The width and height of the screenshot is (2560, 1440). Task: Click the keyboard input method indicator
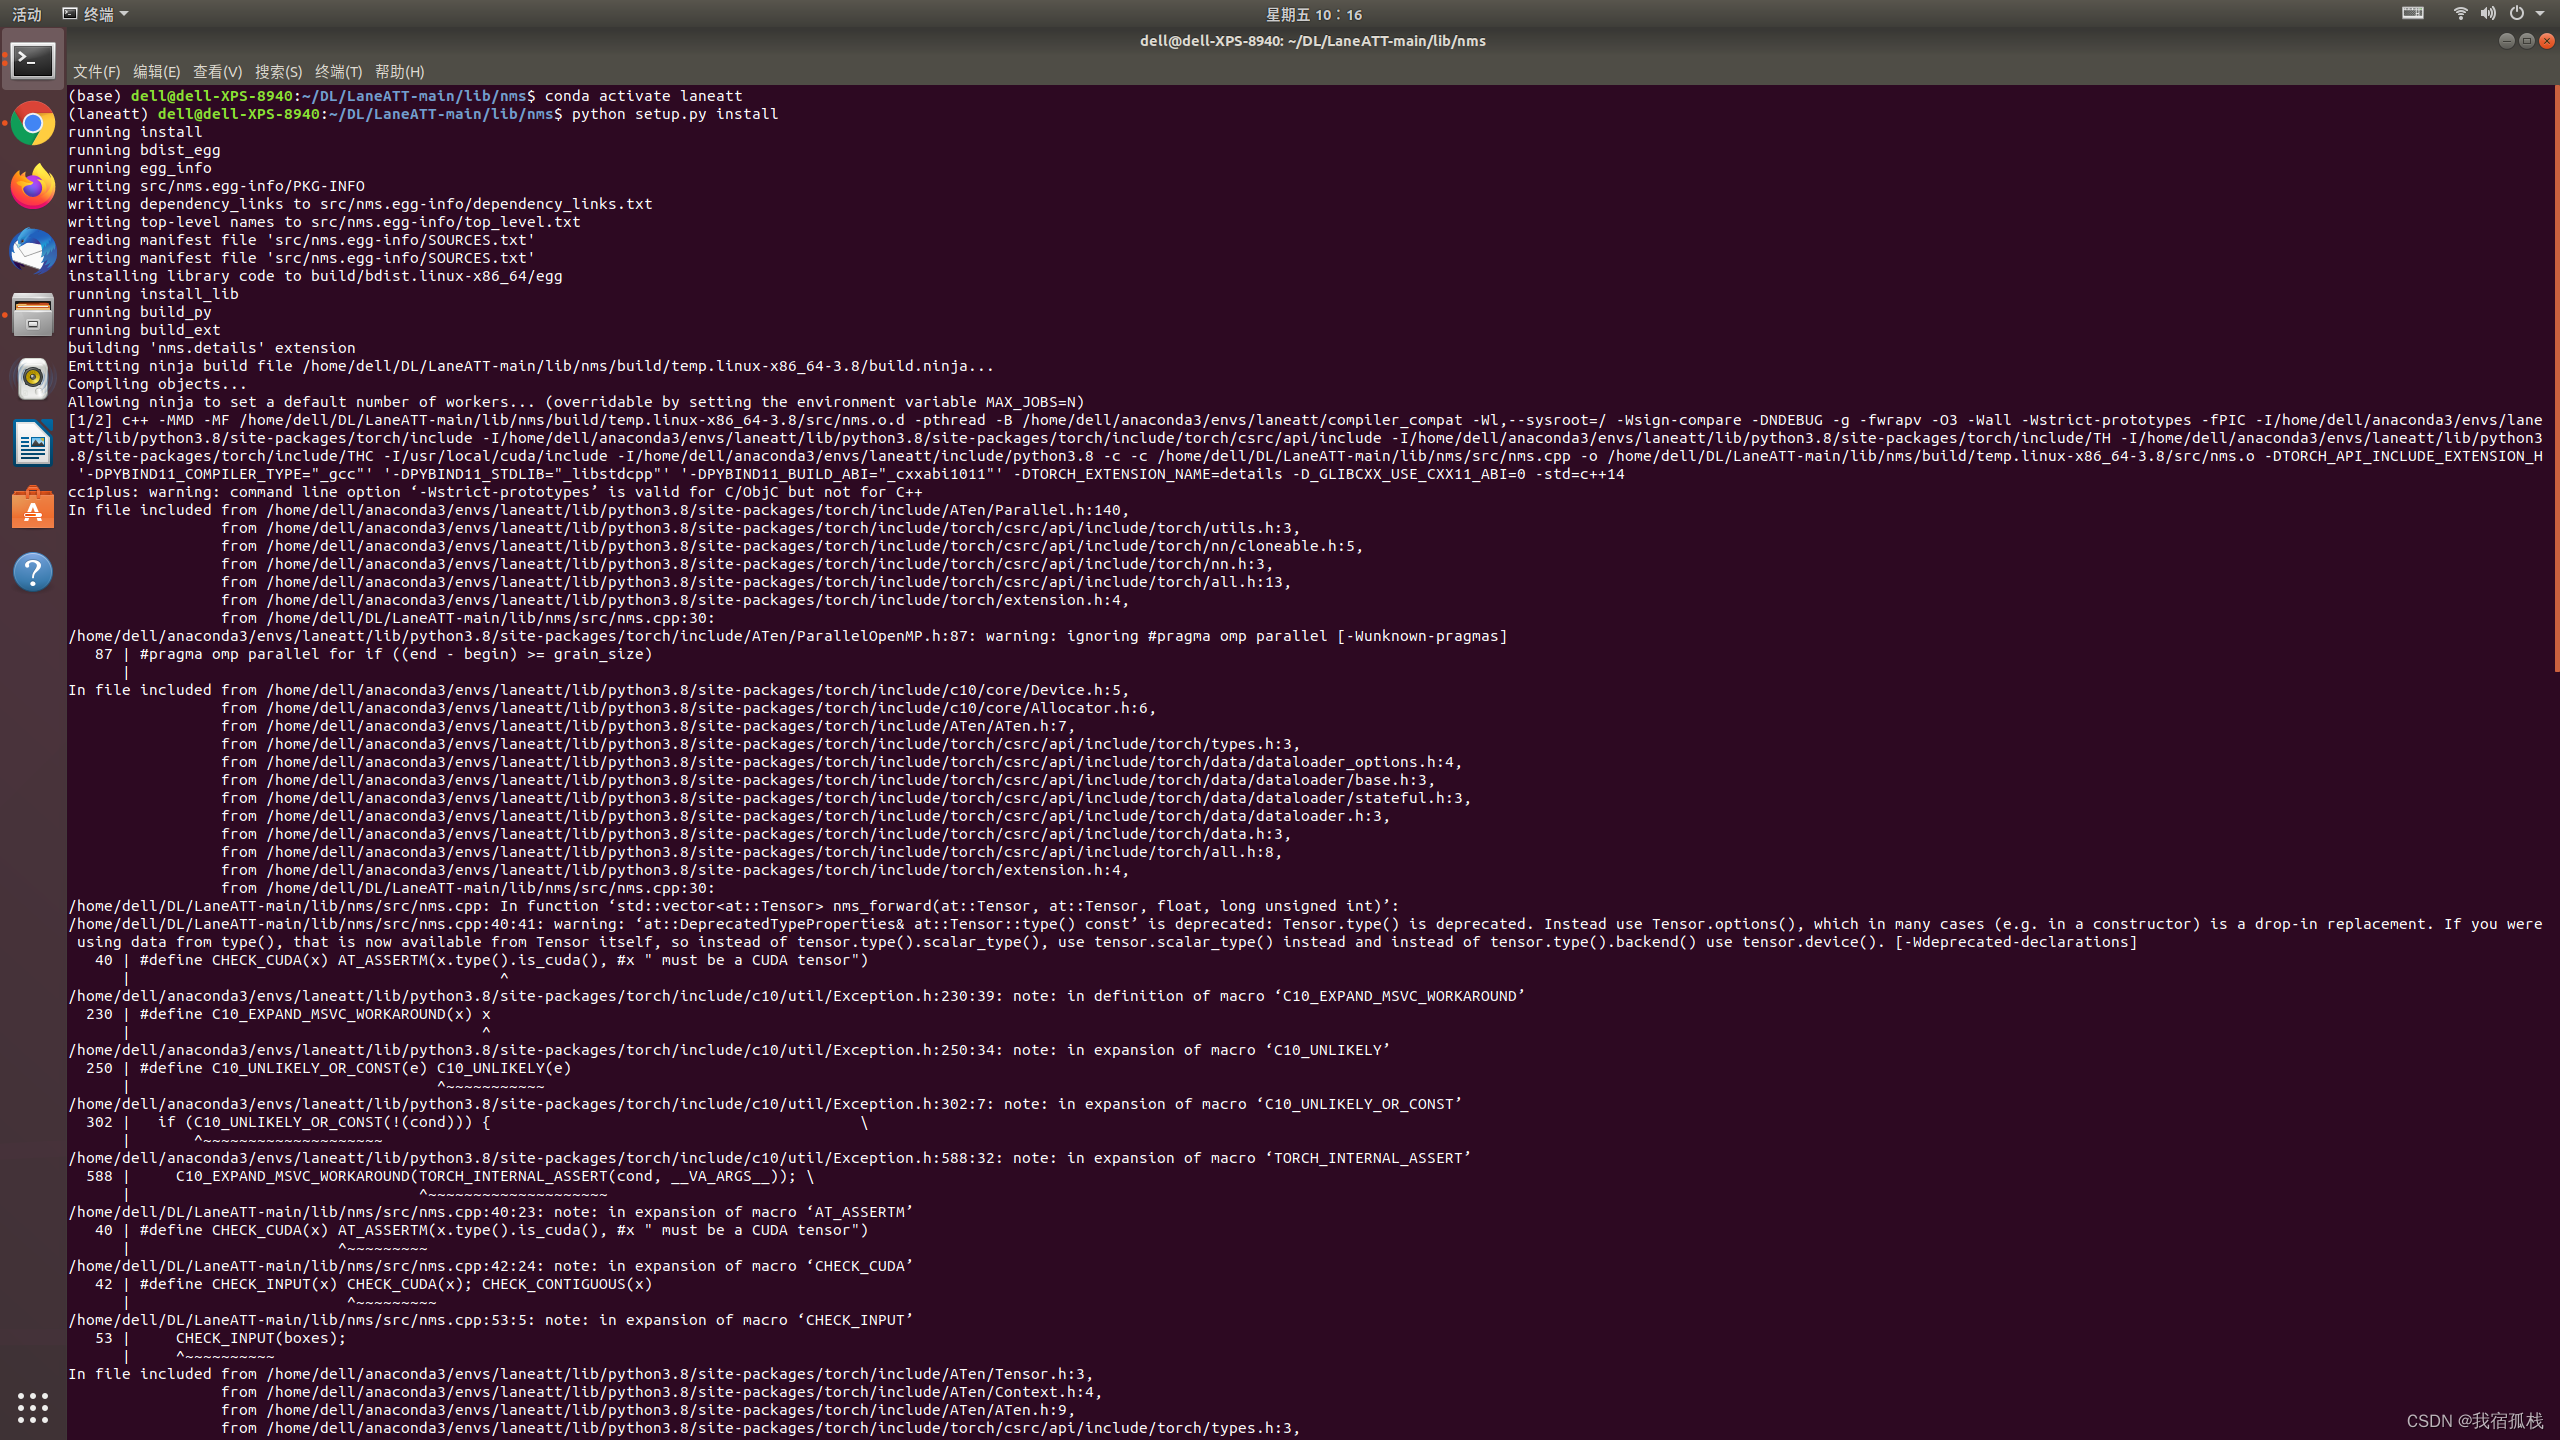(x=2413, y=13)
